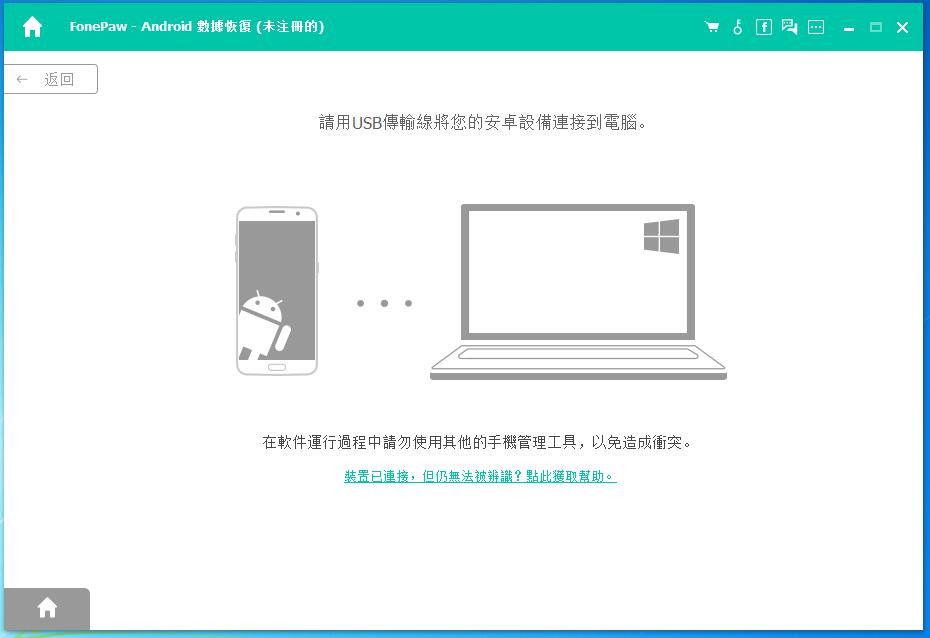The image size is (930, 638).
Task: Minimize the FonePaw window
Action: (x=849, y=27)
